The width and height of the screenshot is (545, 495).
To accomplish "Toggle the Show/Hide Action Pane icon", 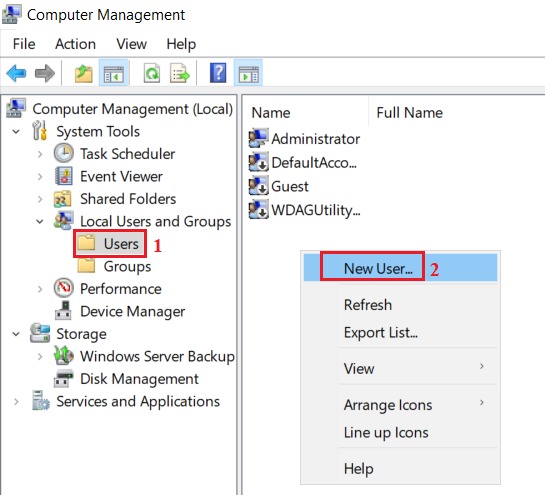I will coord(248,73).
